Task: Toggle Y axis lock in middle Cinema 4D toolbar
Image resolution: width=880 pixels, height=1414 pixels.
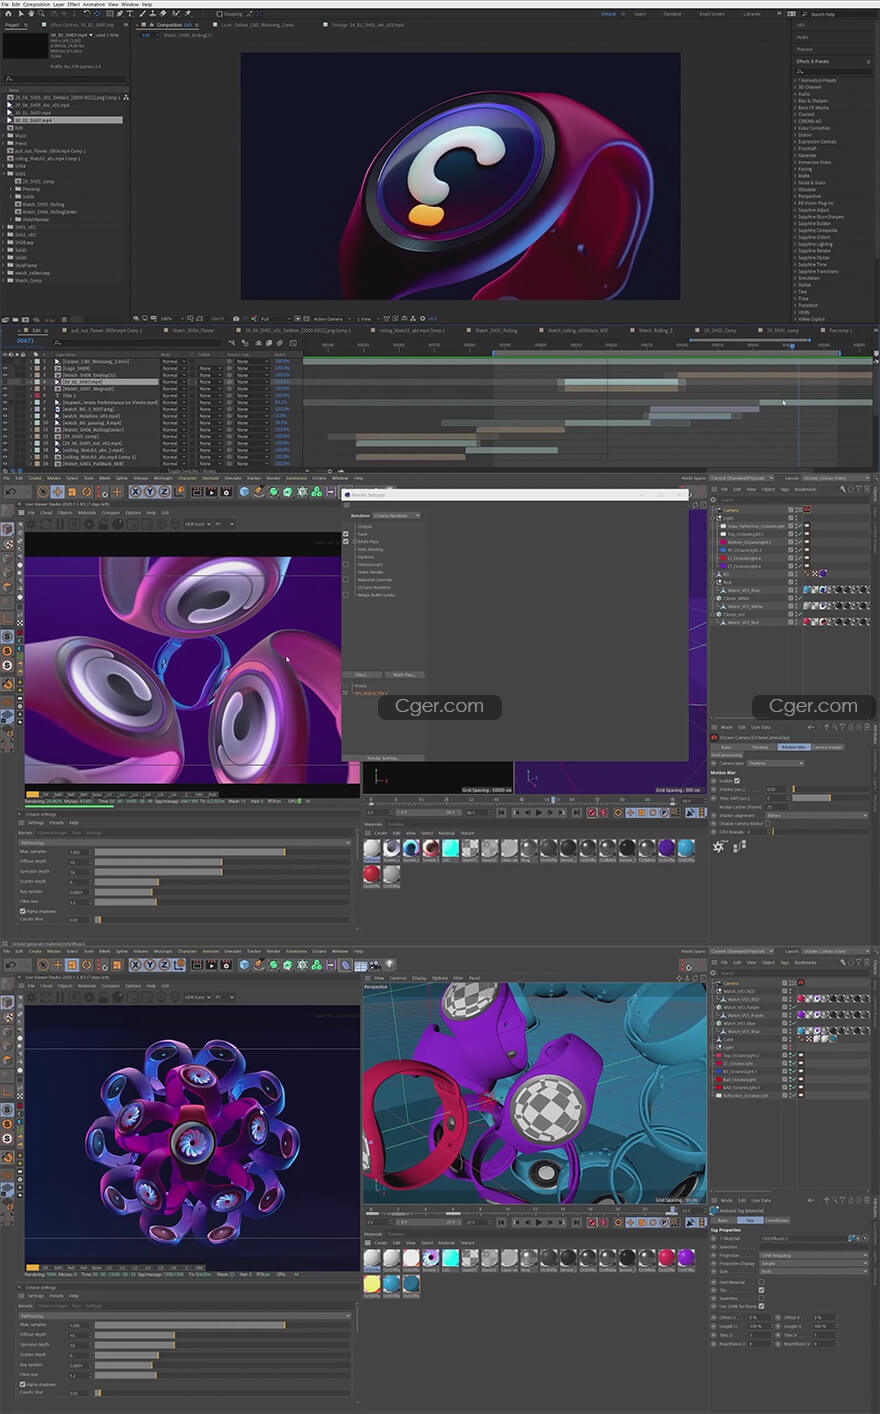Action: pos(151,491)
